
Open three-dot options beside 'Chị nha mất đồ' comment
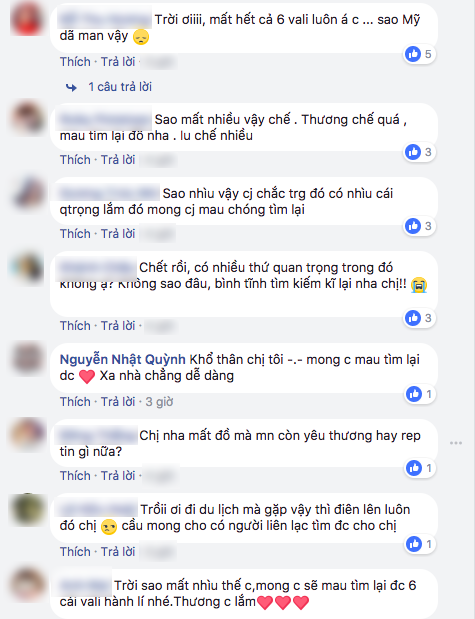(x=456, y=443)
